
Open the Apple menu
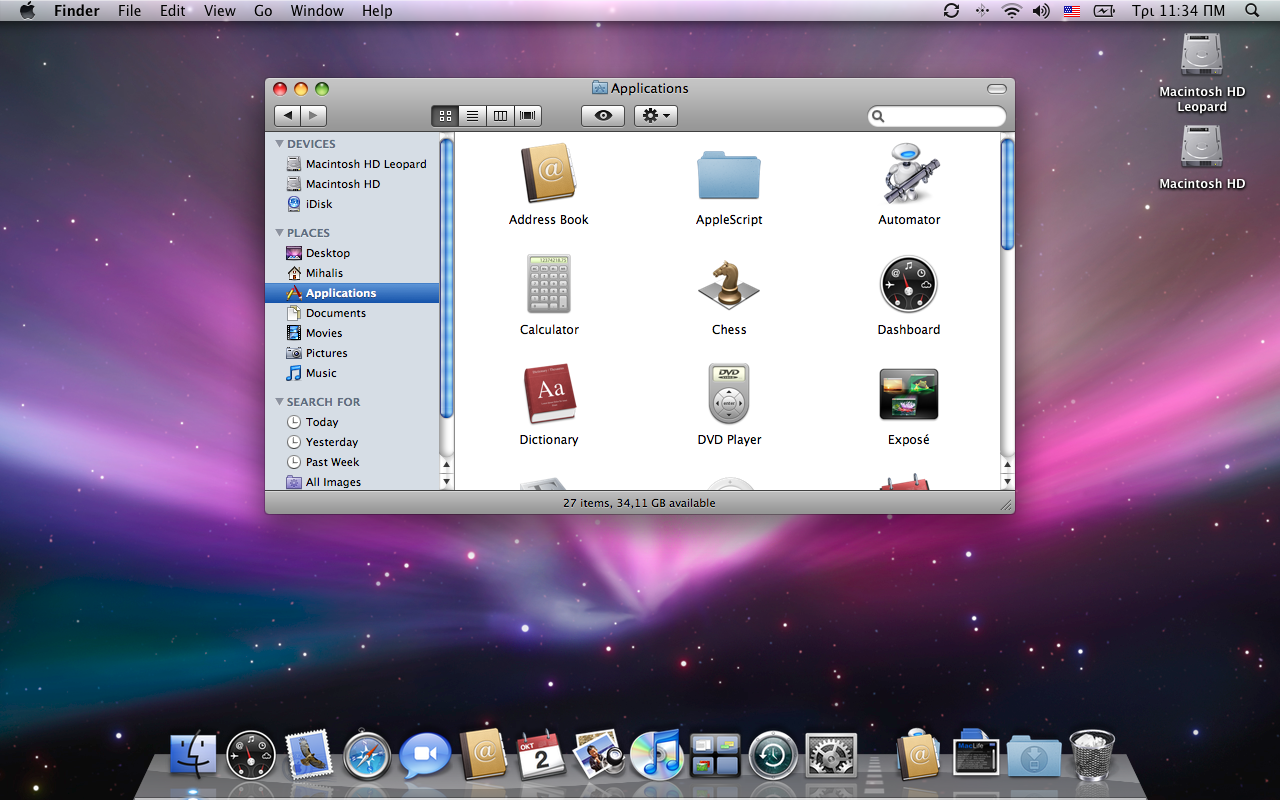pos(27,11)
